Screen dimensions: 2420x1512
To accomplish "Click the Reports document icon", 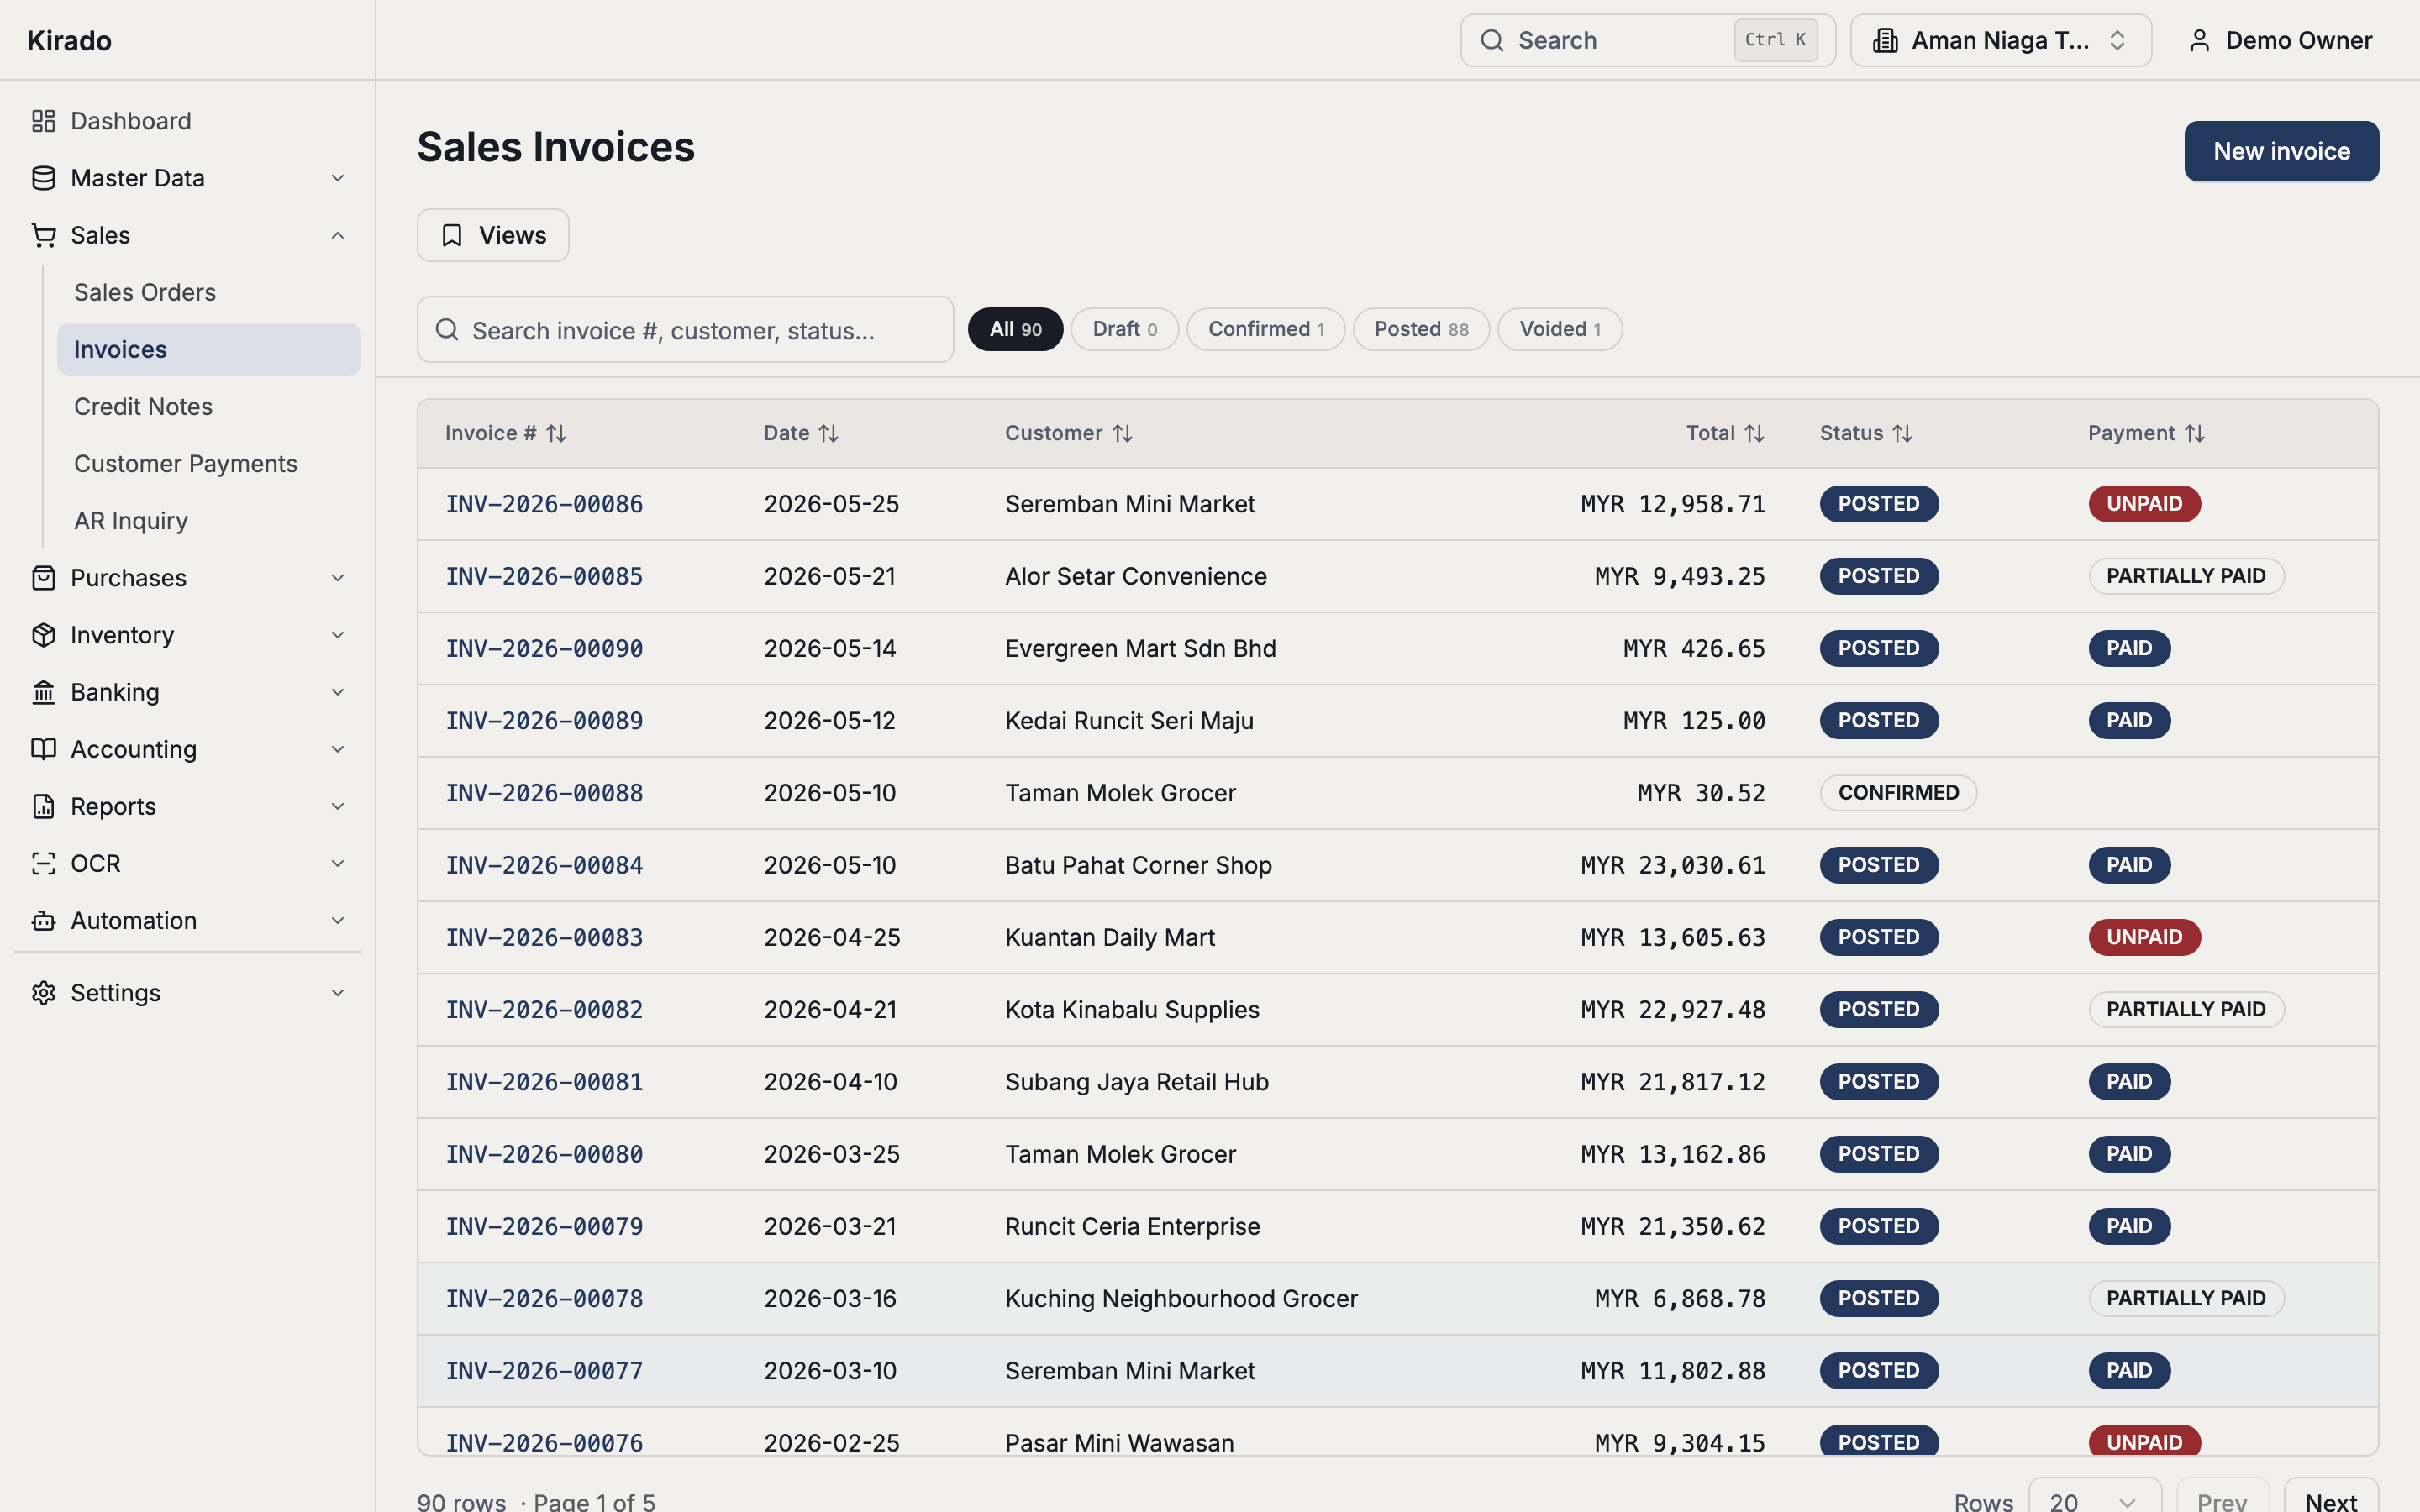I will click(43, 806).
